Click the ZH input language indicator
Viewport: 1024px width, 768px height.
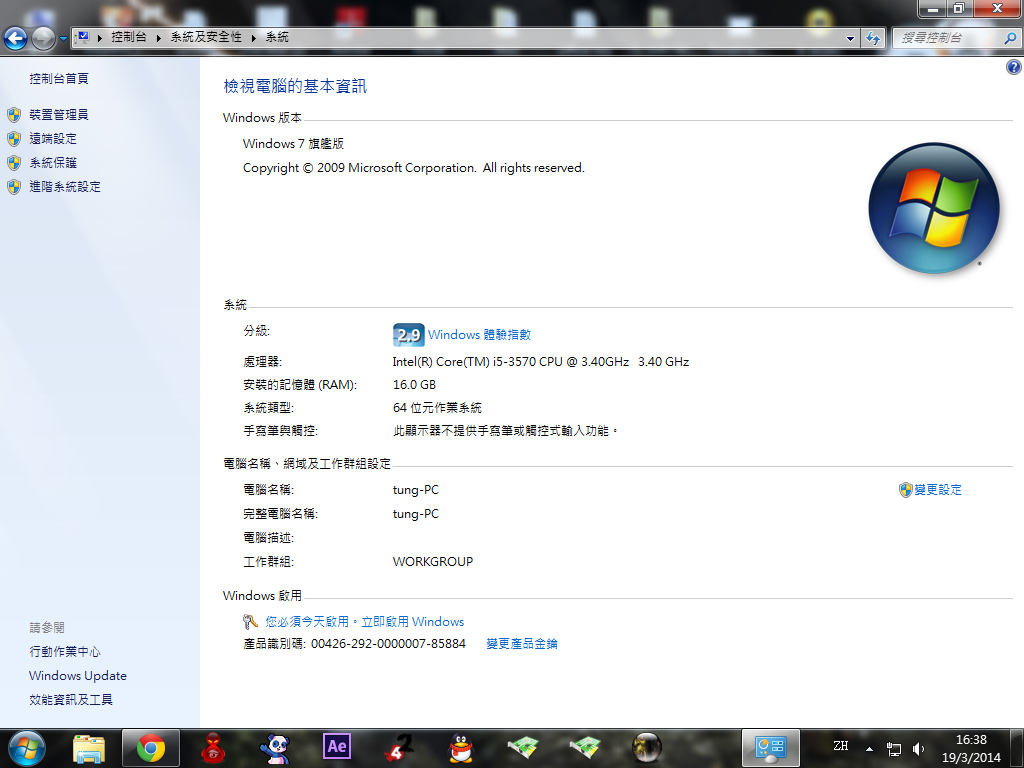(x=840, y=746)
